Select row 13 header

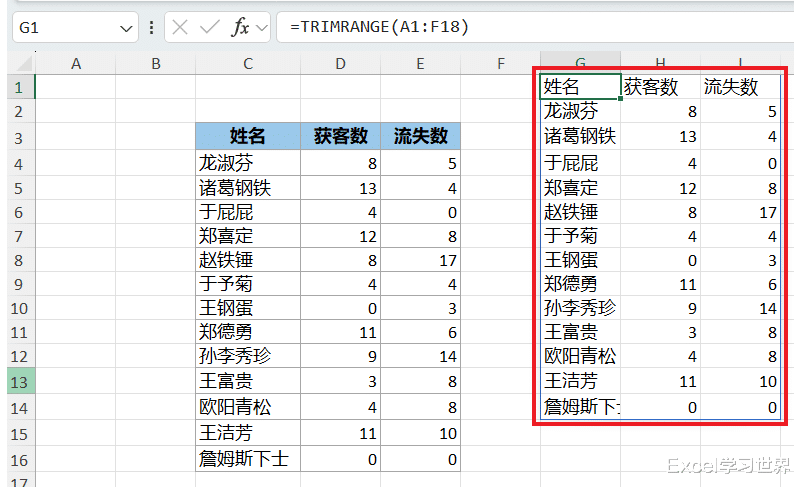19,381
